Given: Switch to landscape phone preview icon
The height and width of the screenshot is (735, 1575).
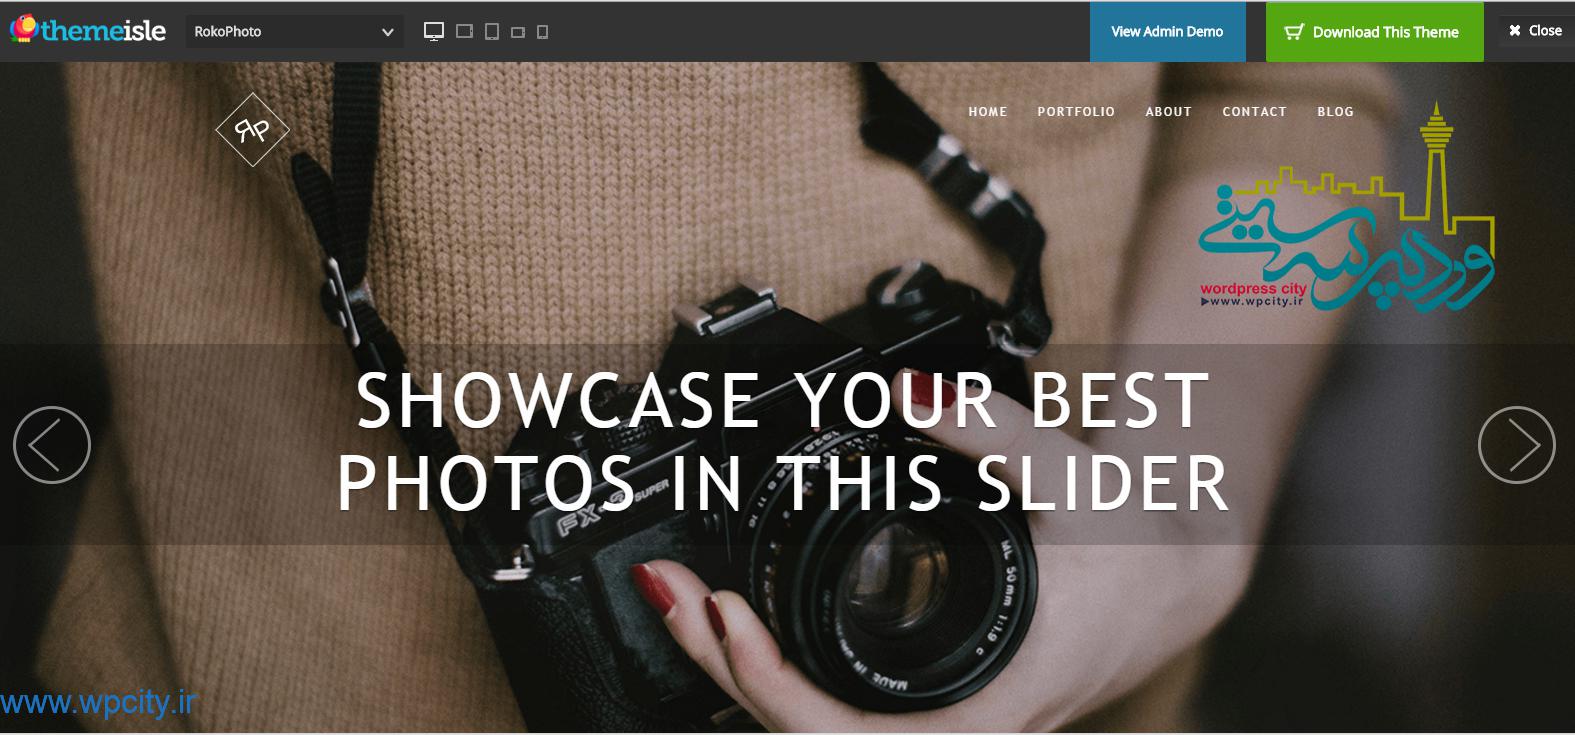Looking at the screenshot, I should (x=518, y=33).
